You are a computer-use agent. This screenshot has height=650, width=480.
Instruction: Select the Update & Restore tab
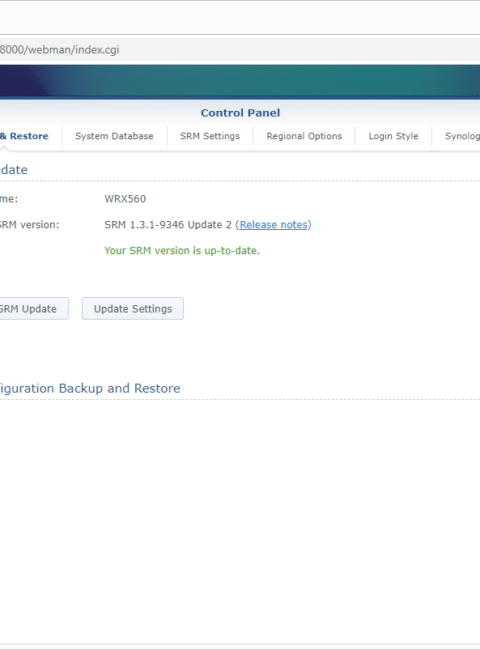24,136
